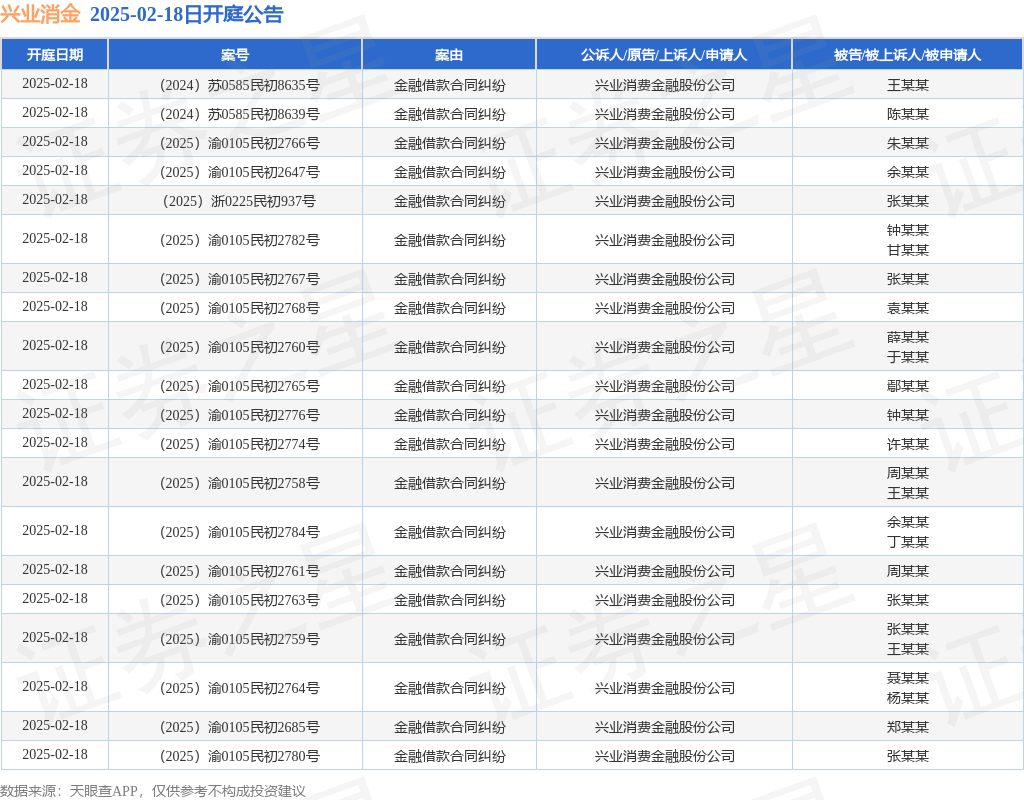Click the 兴业消金 title link
Screen dimensions: 1024x800
40,14
